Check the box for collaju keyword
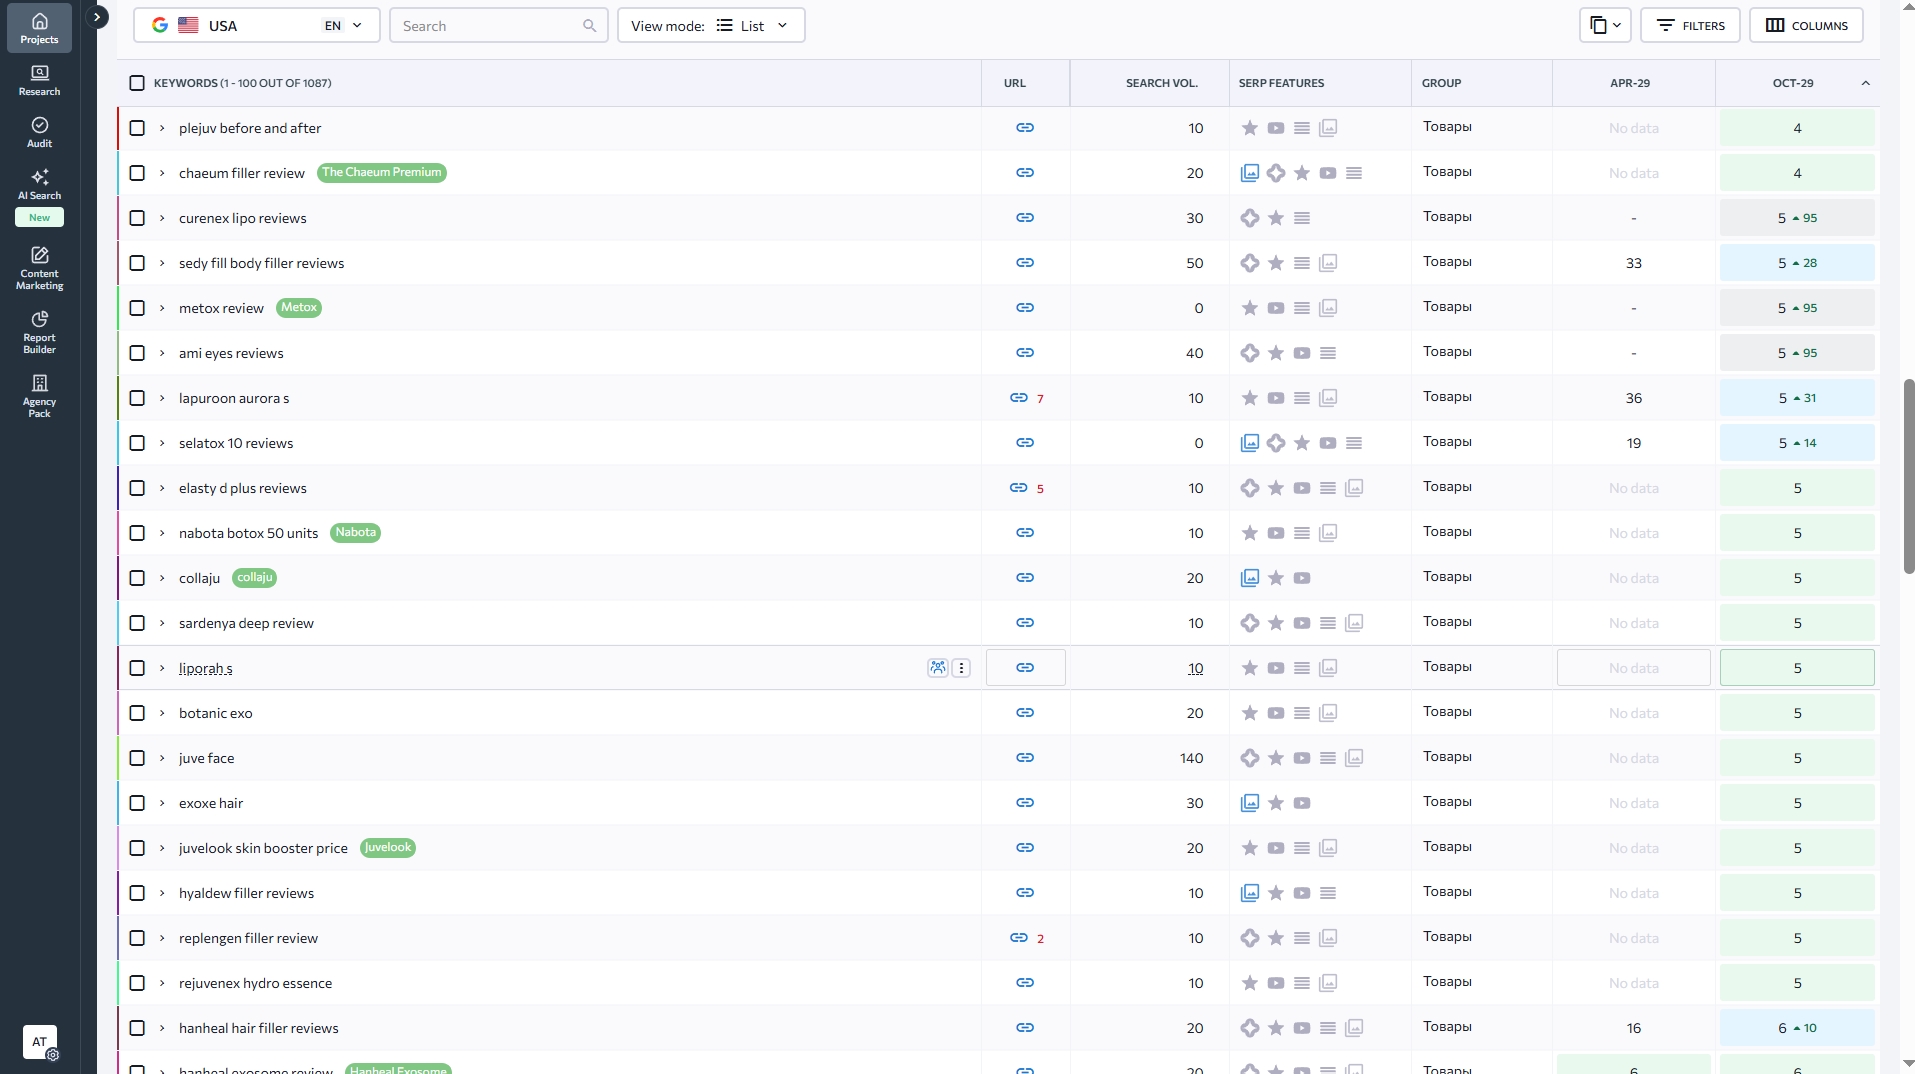 (x=137, y=578)
